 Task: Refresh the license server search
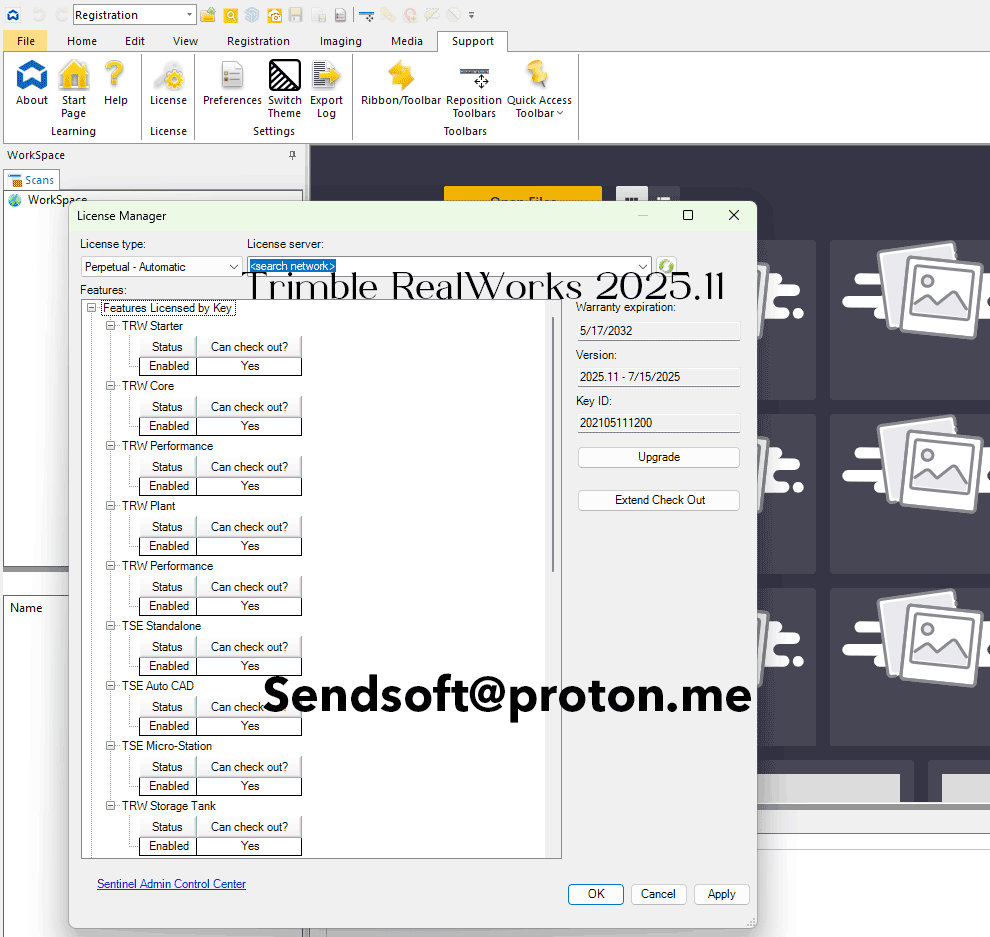point(666,265)
